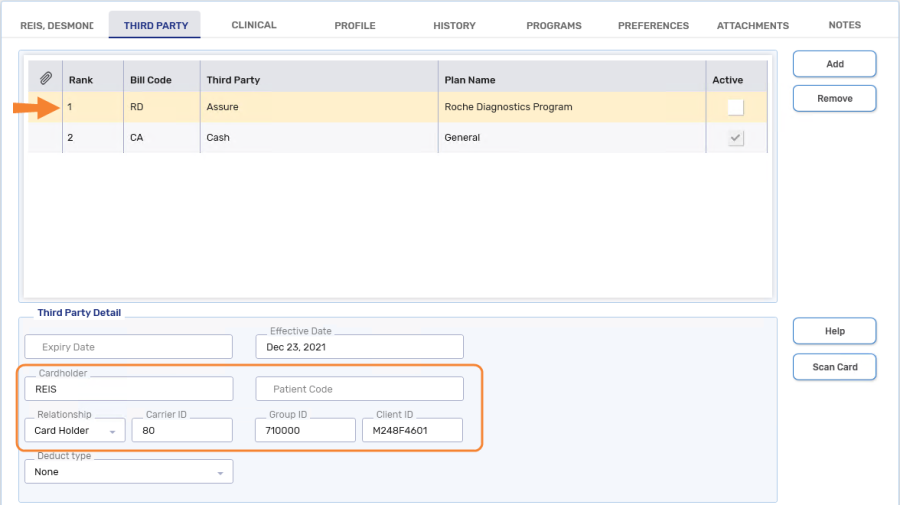Image resolution: width=900 pixels, height=505 pixels.
Task: Go to the History tab
Action: pyautogui.click(x=454, y=25)
